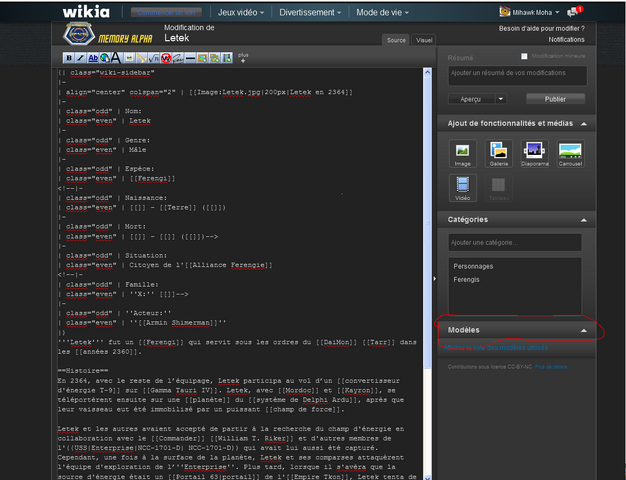626x480 pixels.
Task: Add a Galerie from the media panel
Action: (499, 153)
